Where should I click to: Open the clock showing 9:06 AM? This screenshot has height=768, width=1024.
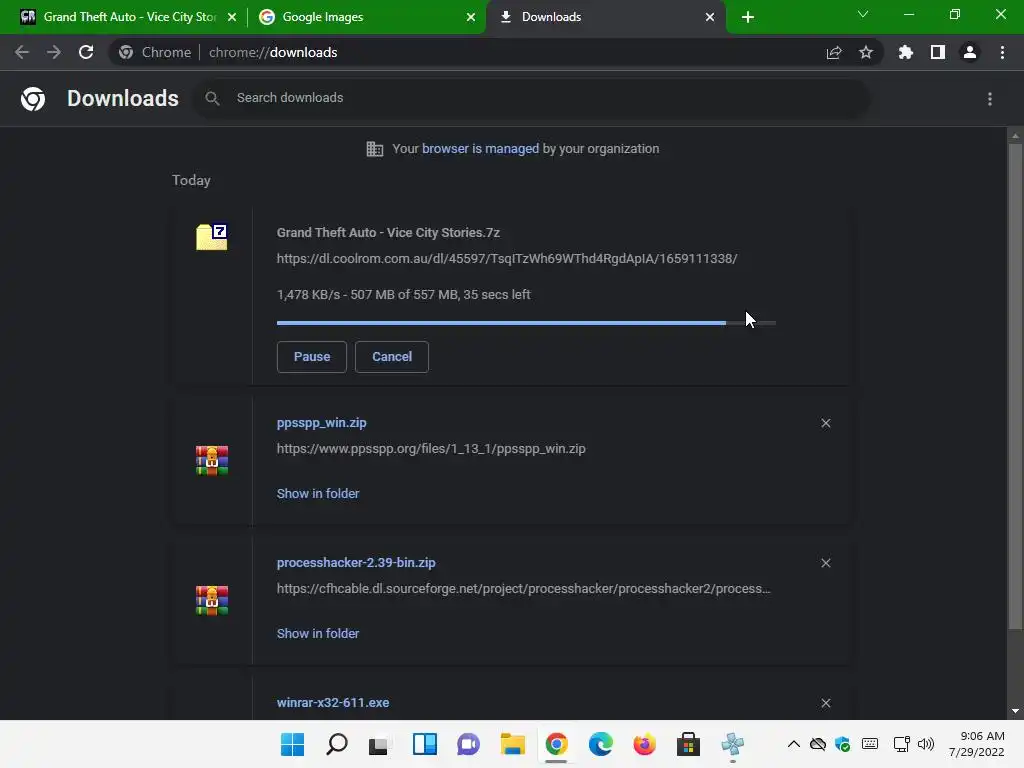pyautogui.click(x=976, y=744)
